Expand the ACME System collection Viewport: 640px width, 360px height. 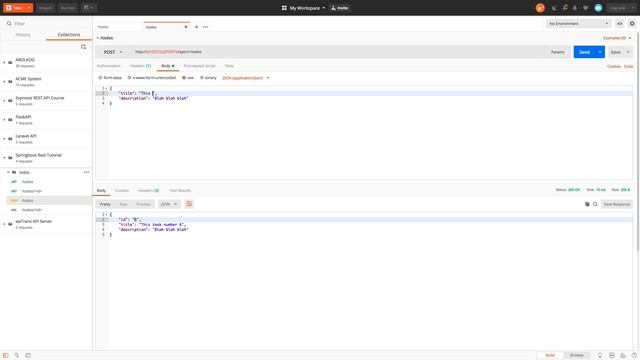[x=4, y=82]
